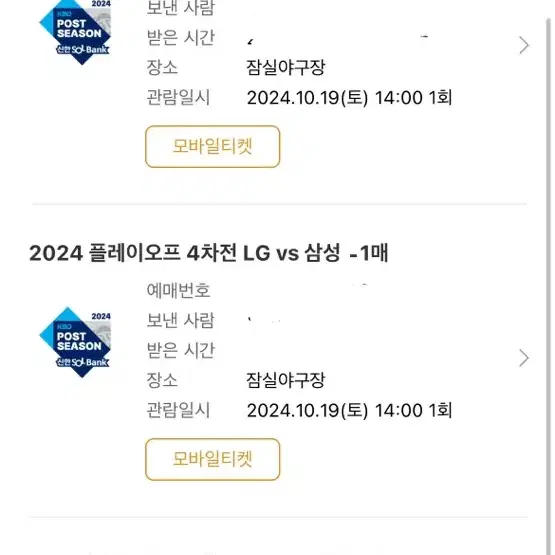555x555 pixels.
Task: Click the 예매번호 label in 4차전 ticket
Action: pos(178,291)
